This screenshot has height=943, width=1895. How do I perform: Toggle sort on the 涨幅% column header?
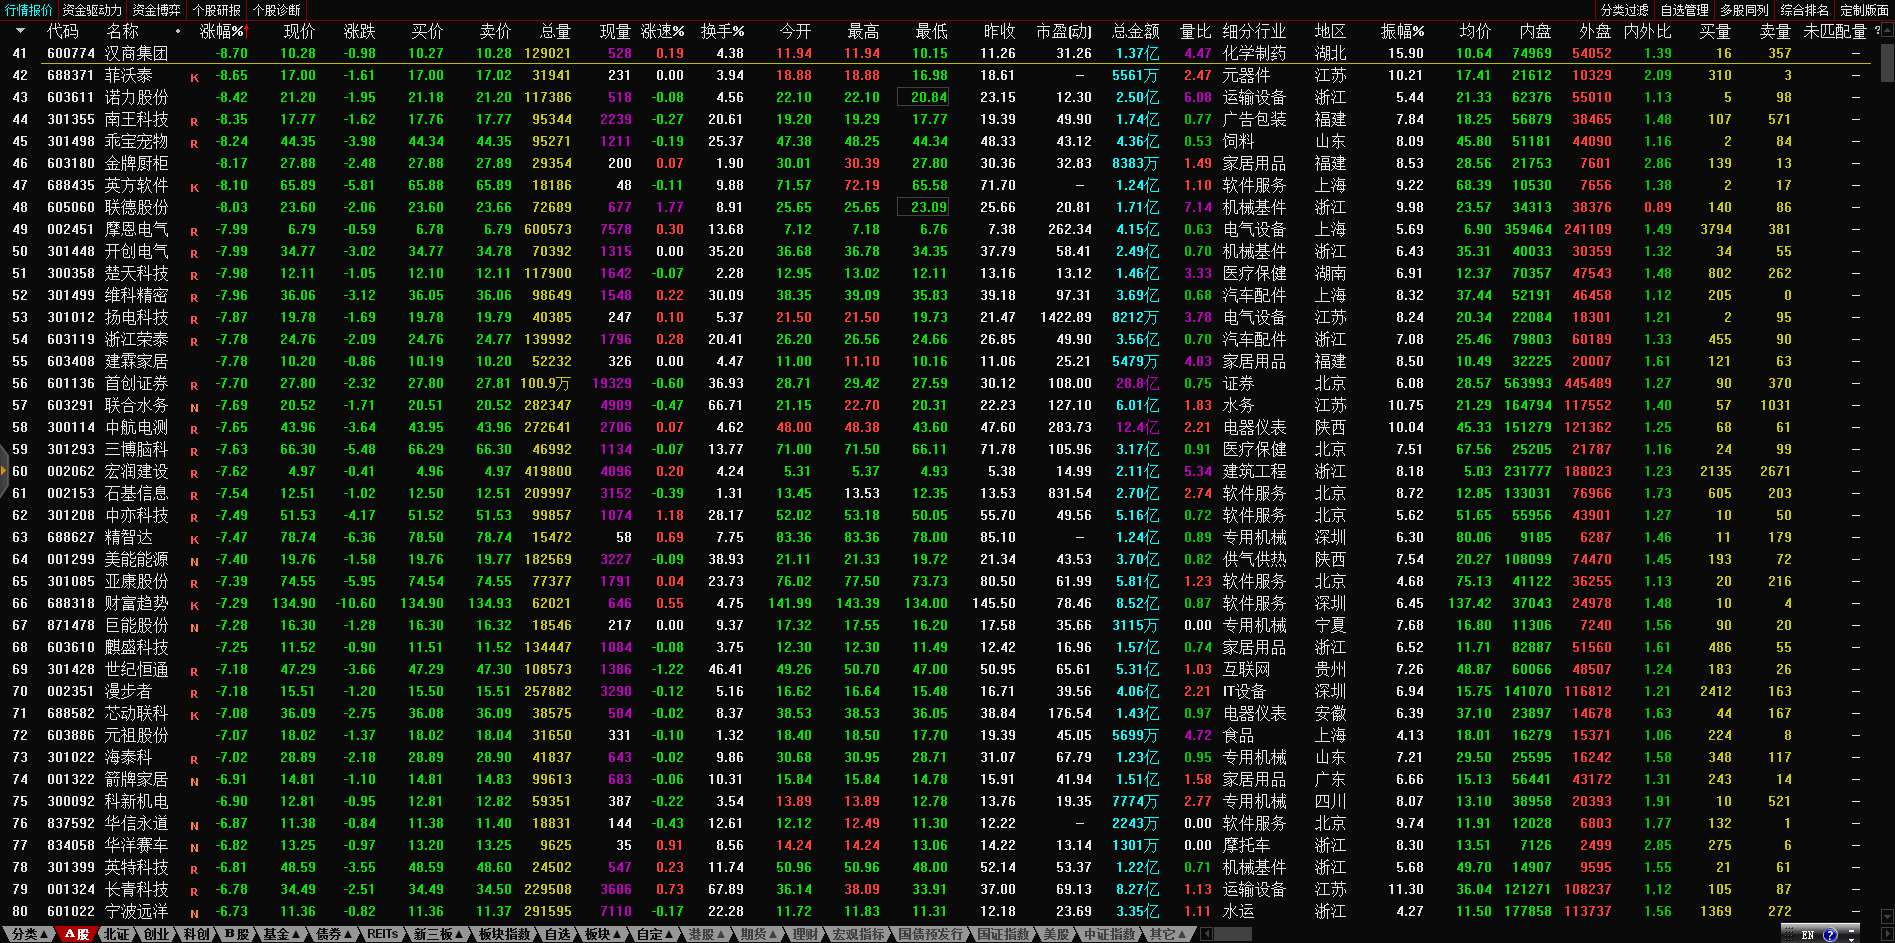click(x=221, y=31)
